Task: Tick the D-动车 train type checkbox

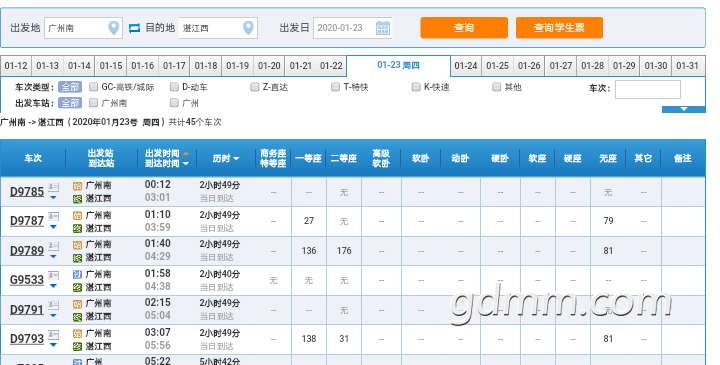Action: pyautogui.click(x=174, y=87)
